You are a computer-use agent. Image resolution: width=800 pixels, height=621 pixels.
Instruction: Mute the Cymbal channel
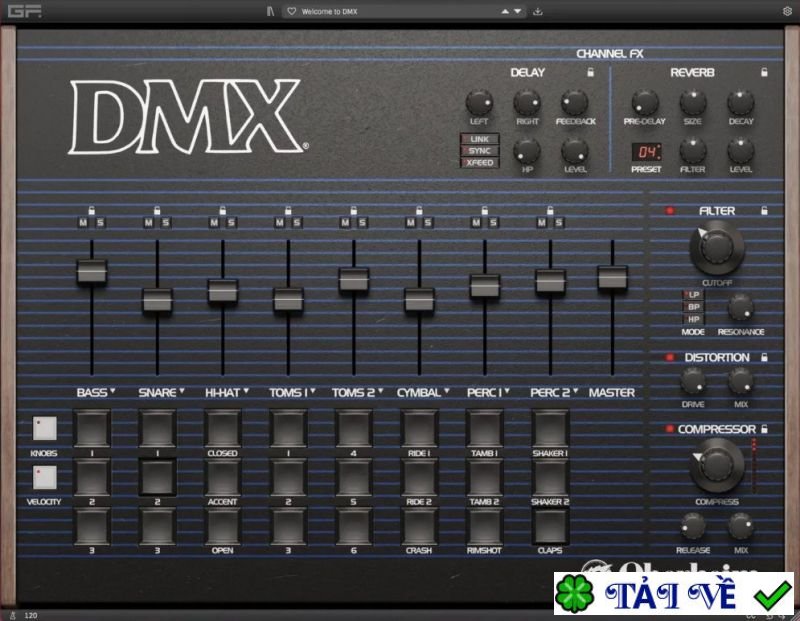[410, 222]
